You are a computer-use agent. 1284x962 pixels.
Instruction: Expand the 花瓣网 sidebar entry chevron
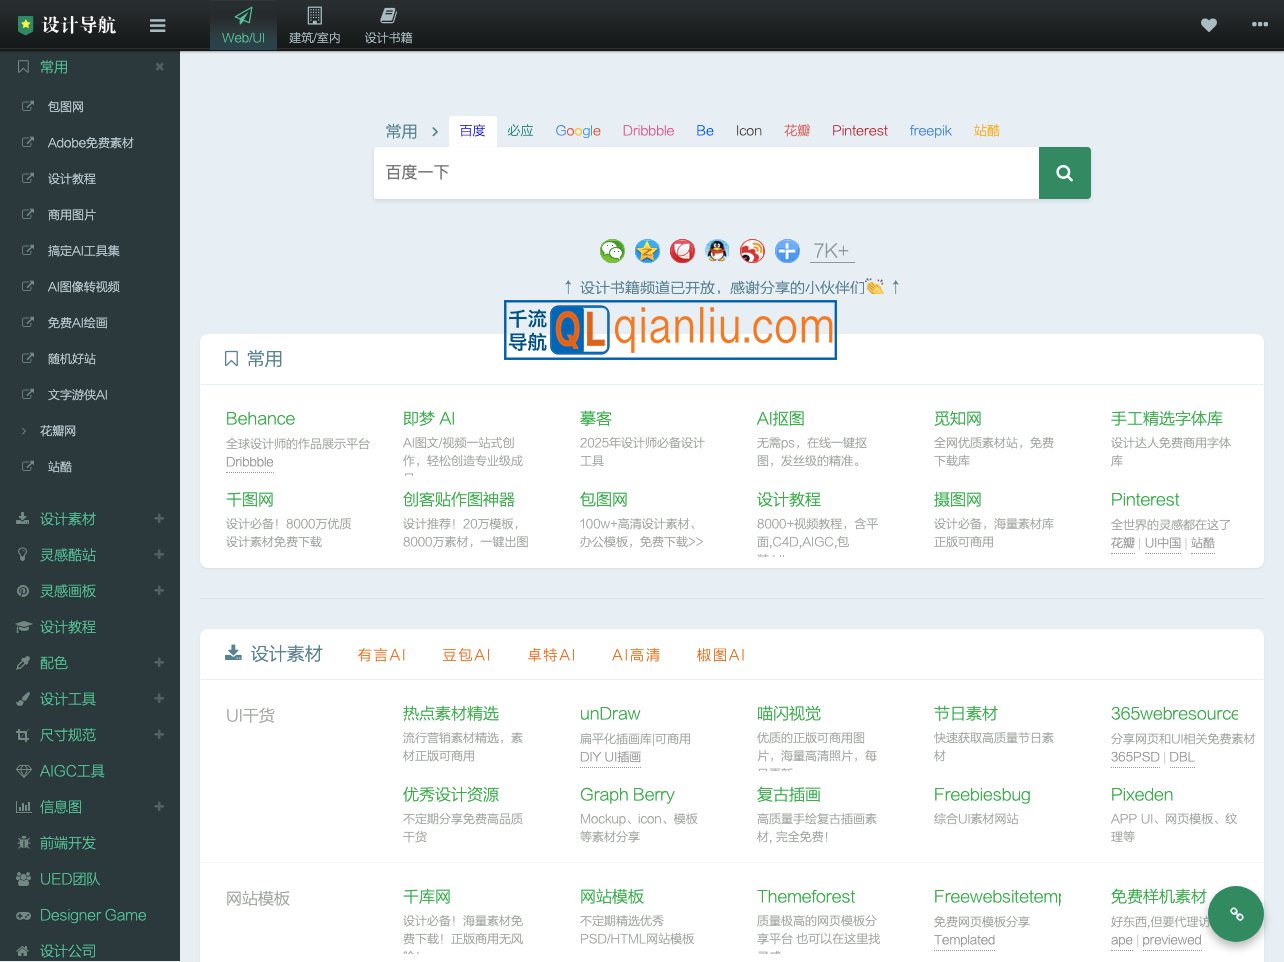point(25,430)
